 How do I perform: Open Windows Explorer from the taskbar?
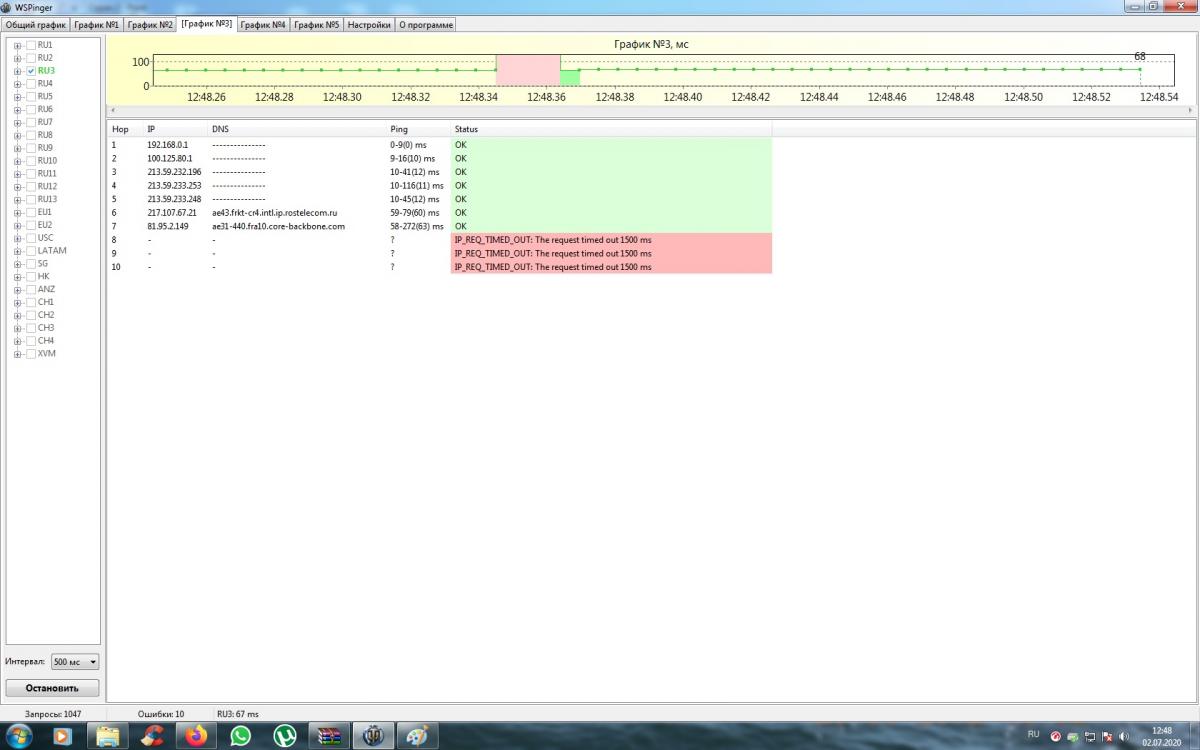pos(108,736)
